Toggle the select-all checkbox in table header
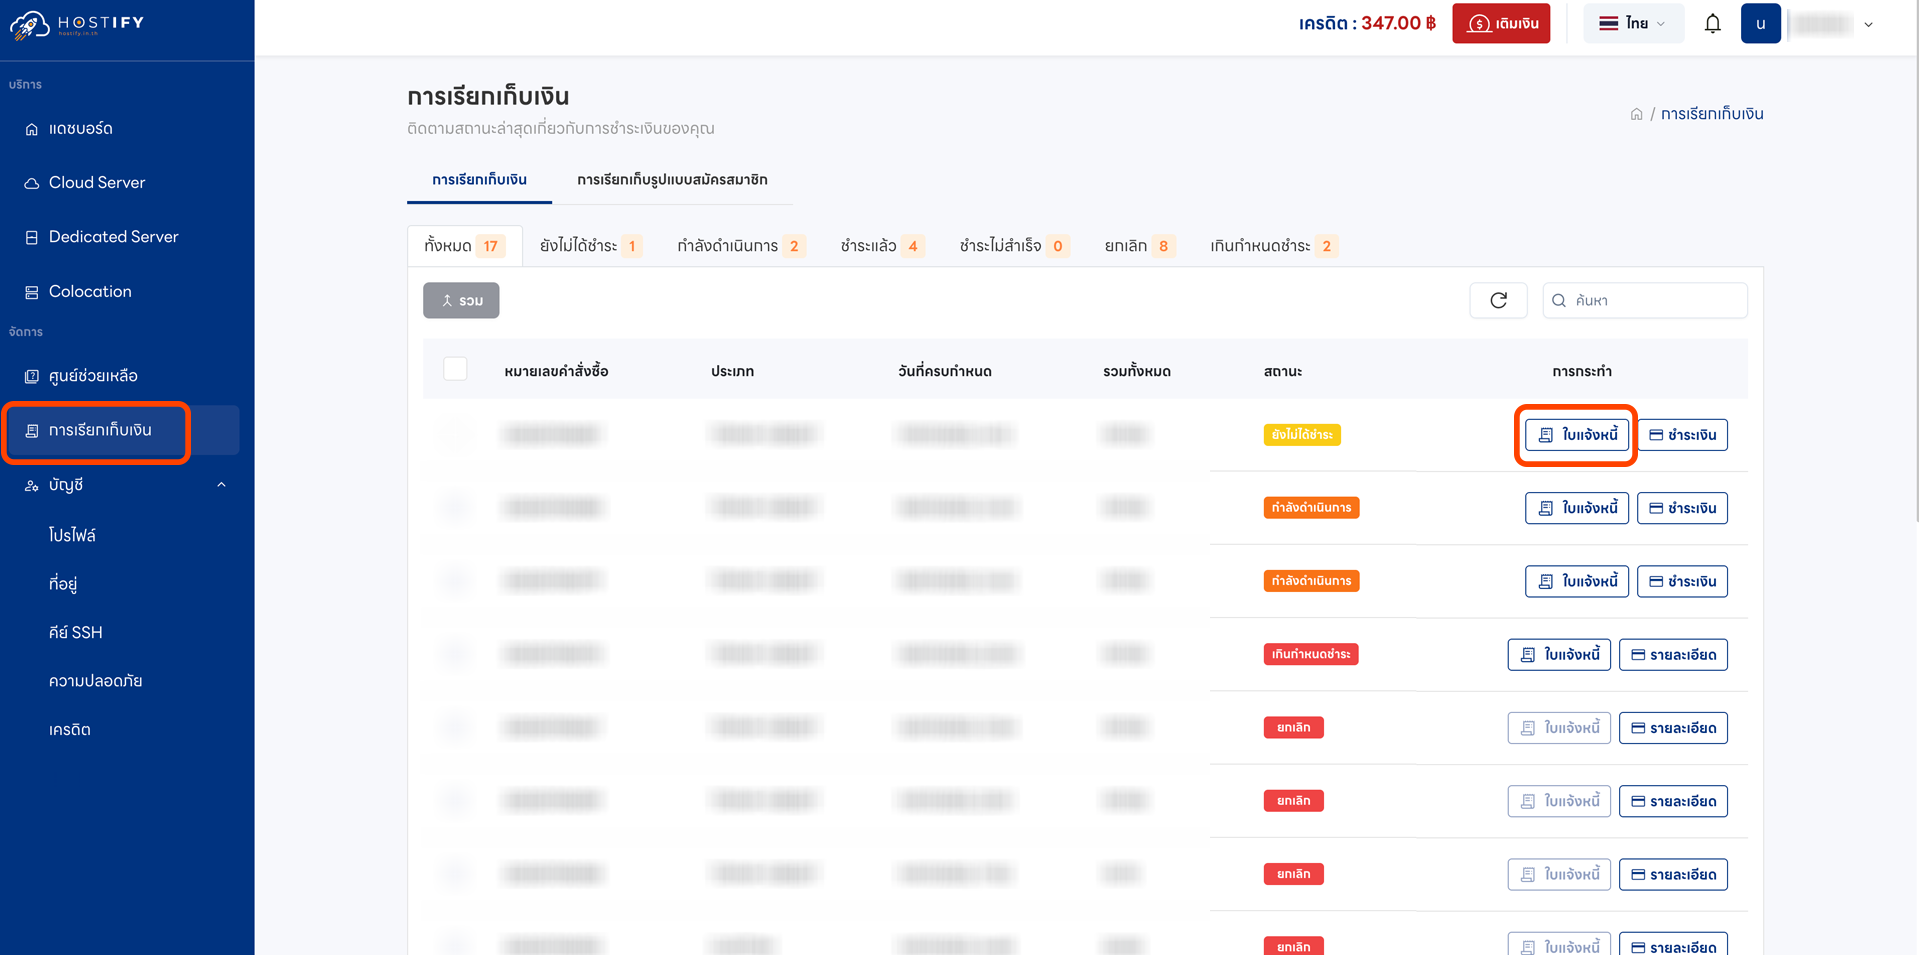The image size is (1919, 955). pyautogui.click(x=455, y=369)
